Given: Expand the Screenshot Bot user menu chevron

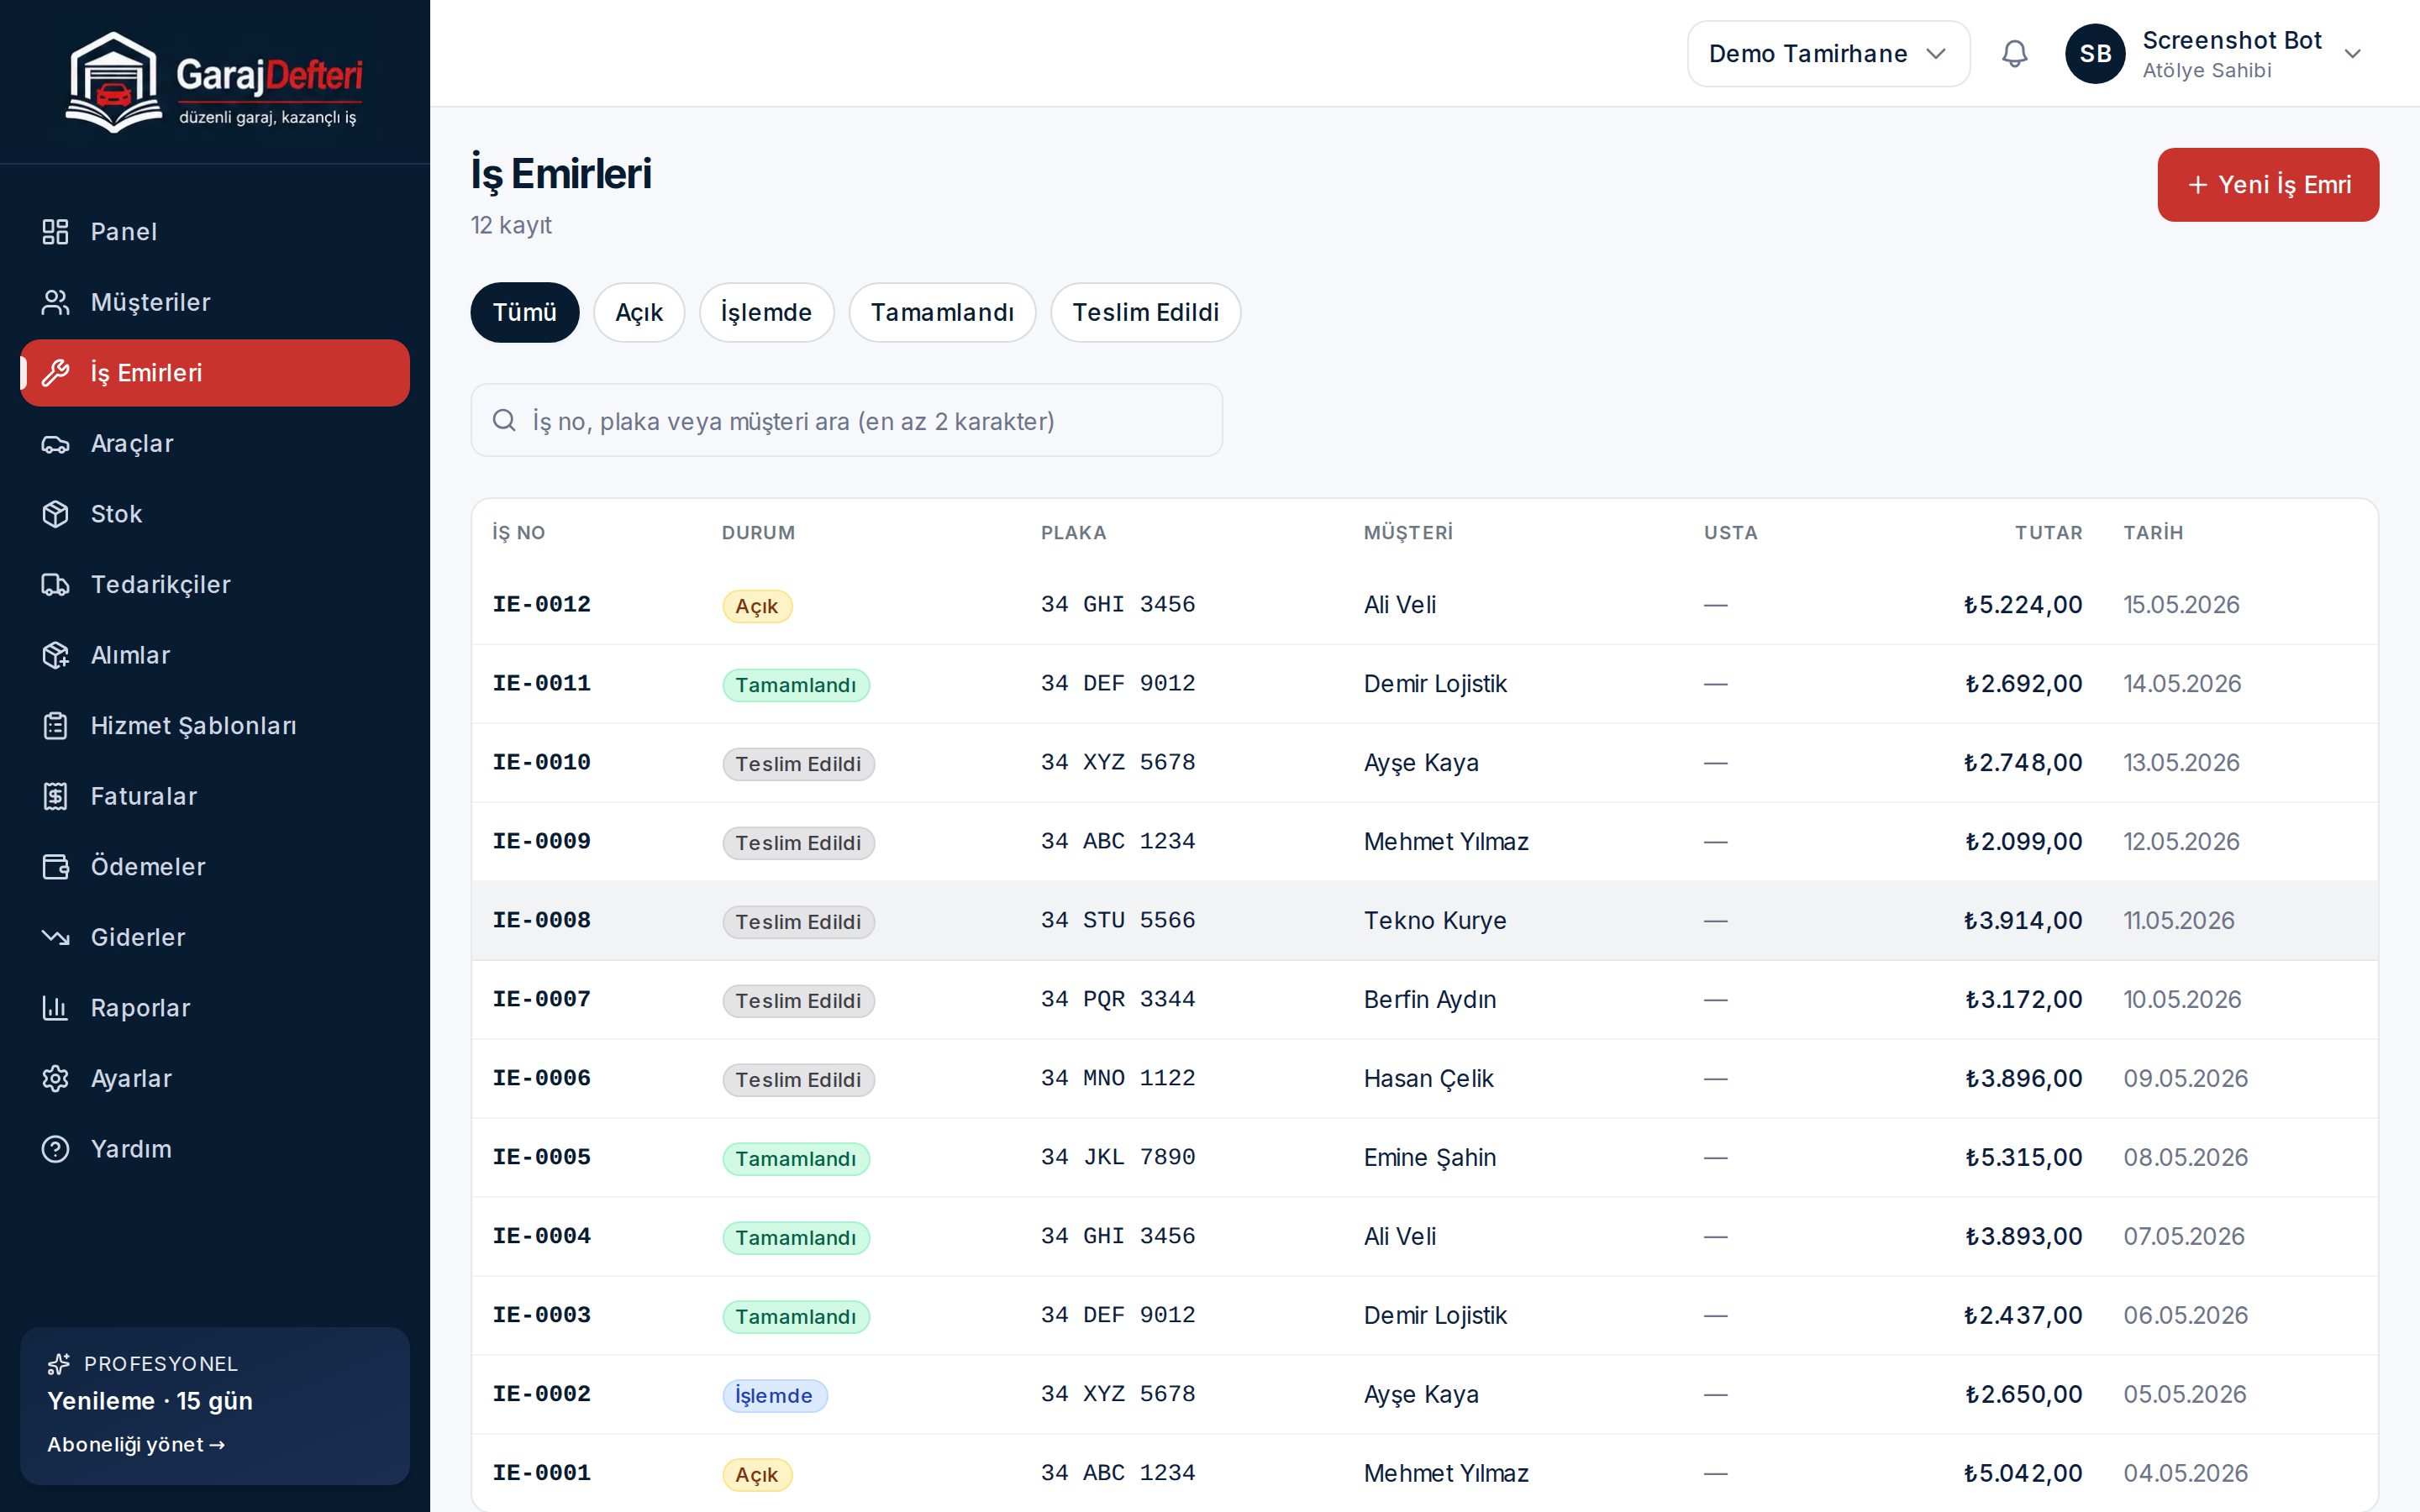Looking at the screenshot, I should [2352, 54].
